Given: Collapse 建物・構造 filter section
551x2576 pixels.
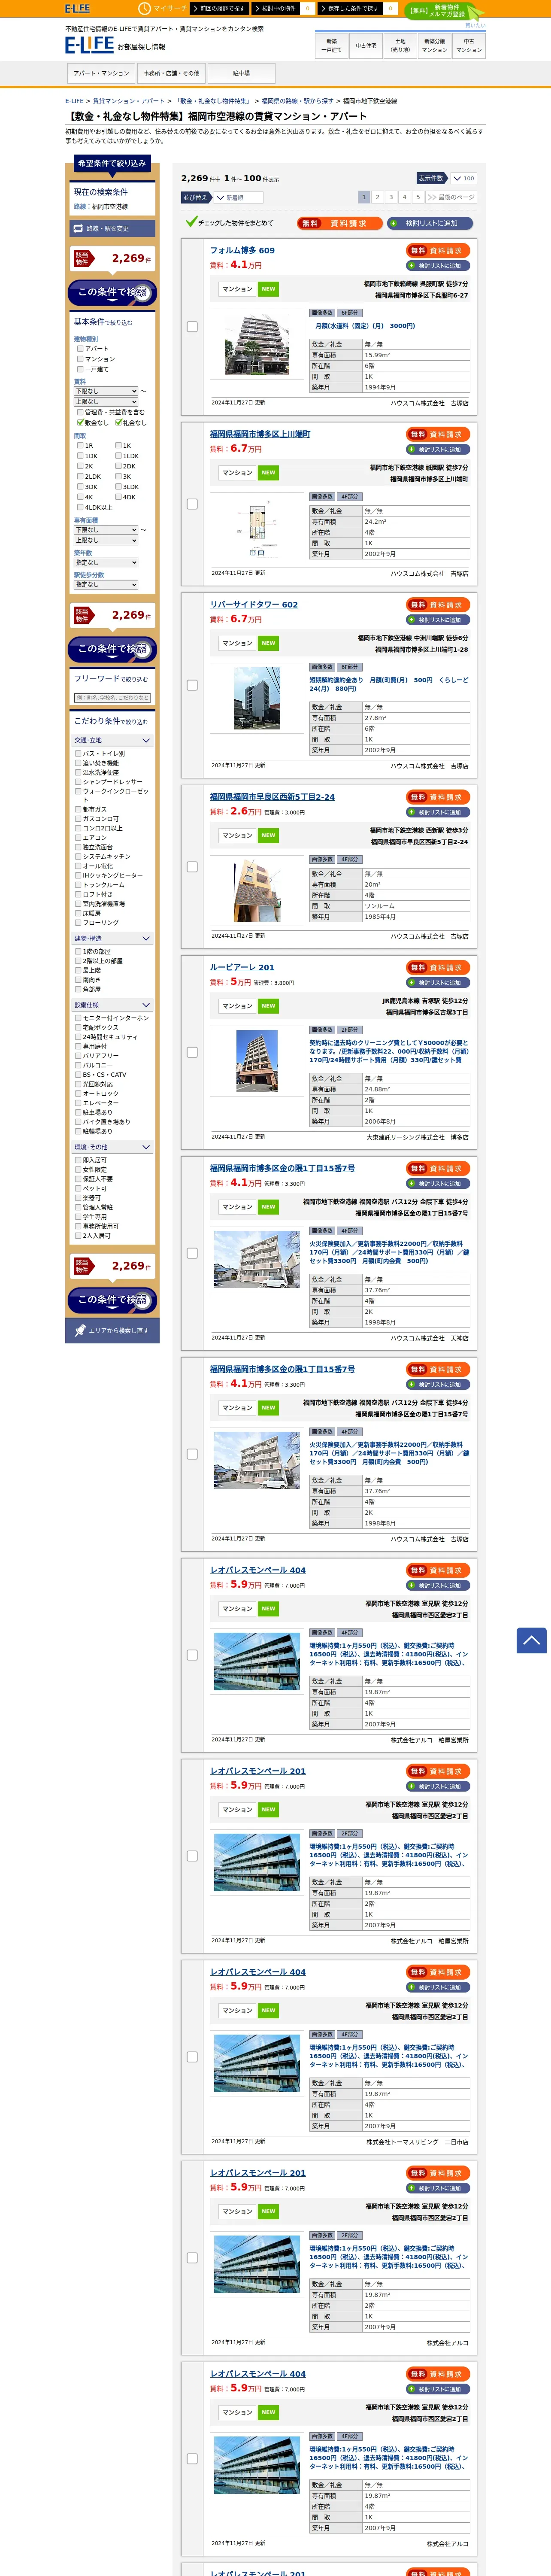Looking at the screenshot, I should 113,939.
